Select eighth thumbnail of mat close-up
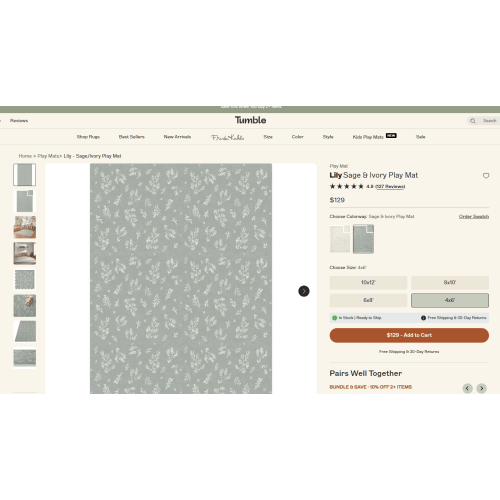 tap(25, 358)
